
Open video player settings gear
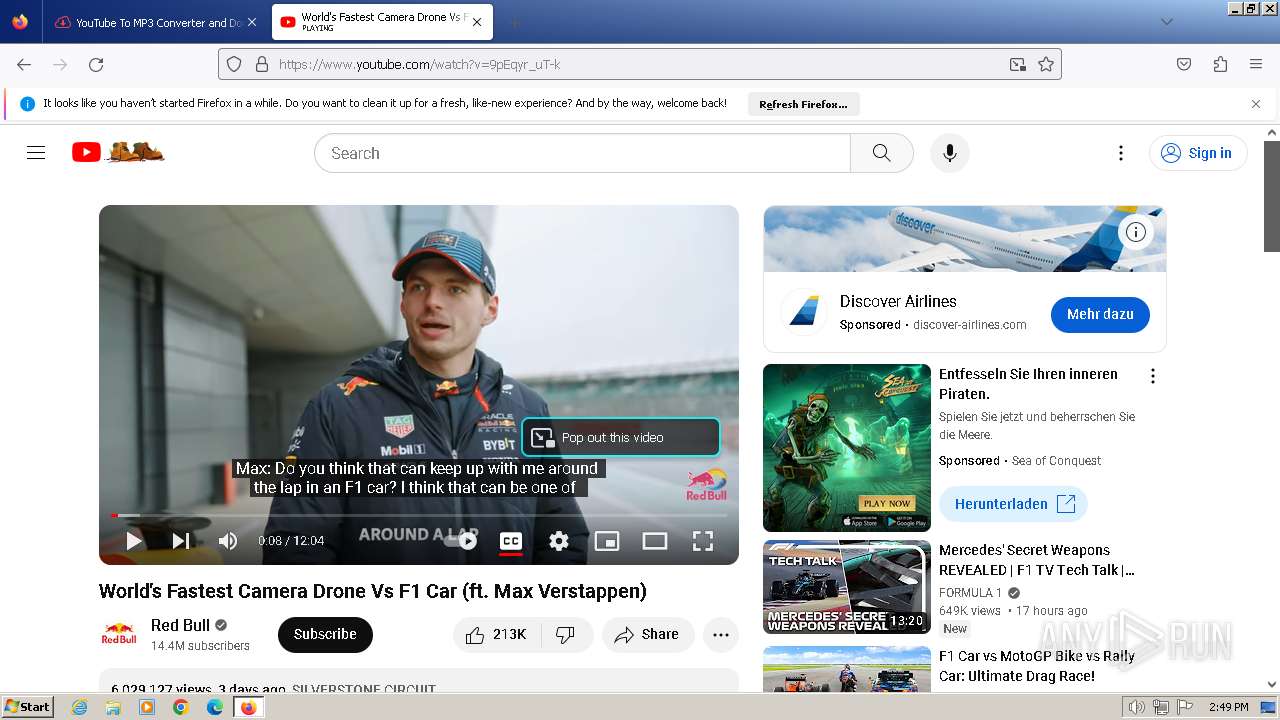click(559, 541)
